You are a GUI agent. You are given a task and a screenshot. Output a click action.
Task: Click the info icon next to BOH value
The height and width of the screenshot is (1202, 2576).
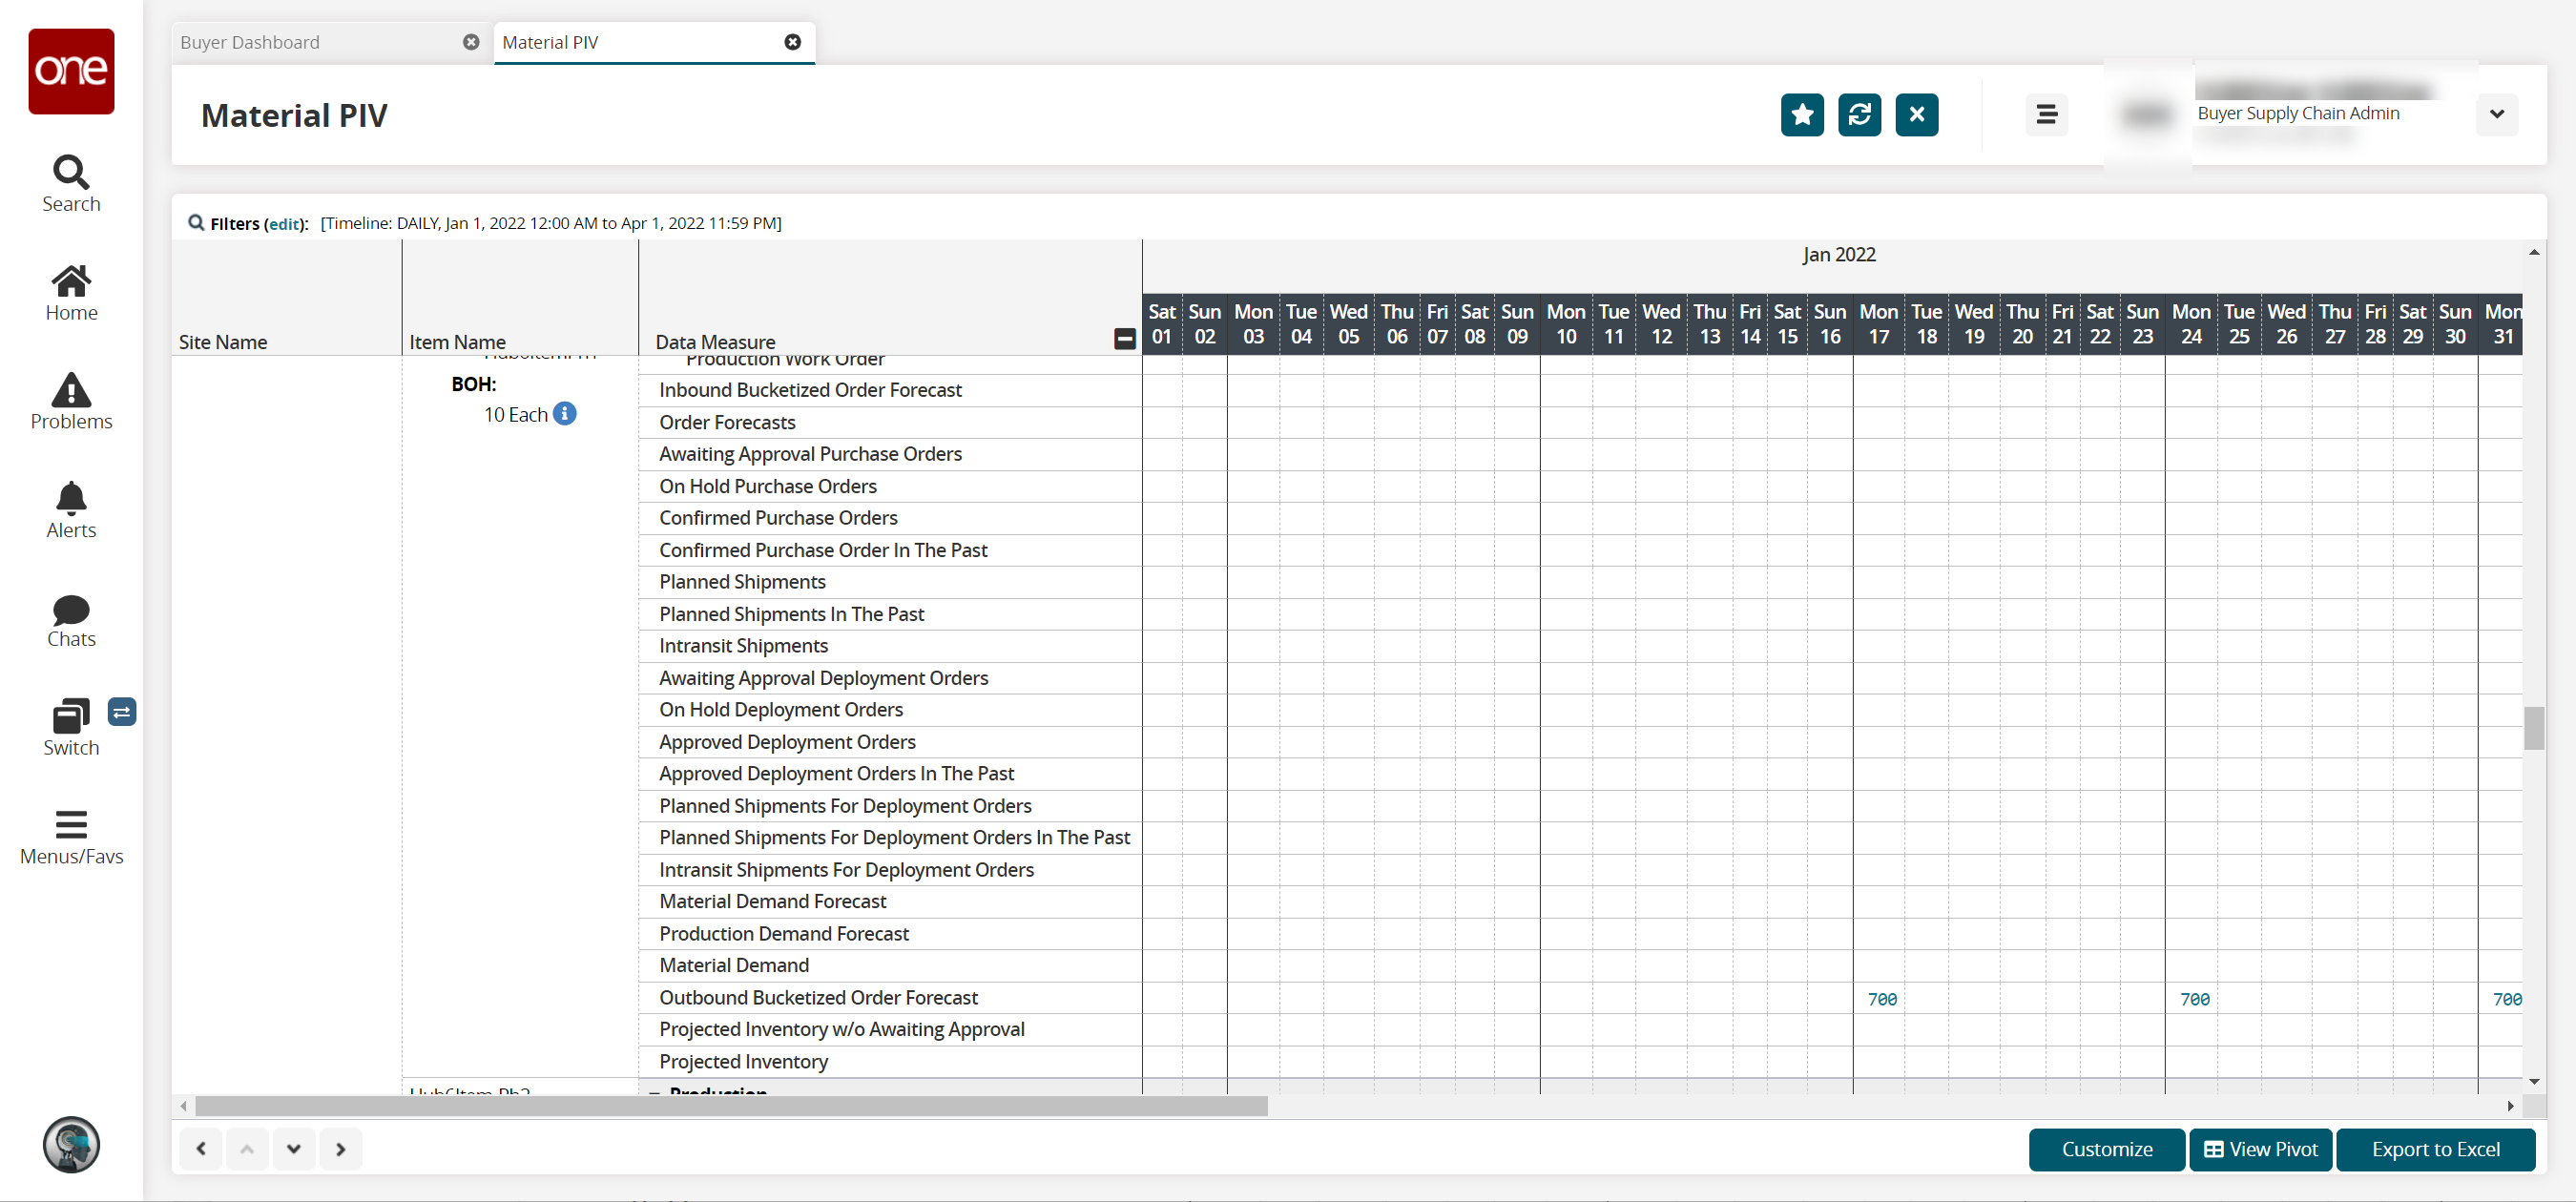(x=564, y=414)
